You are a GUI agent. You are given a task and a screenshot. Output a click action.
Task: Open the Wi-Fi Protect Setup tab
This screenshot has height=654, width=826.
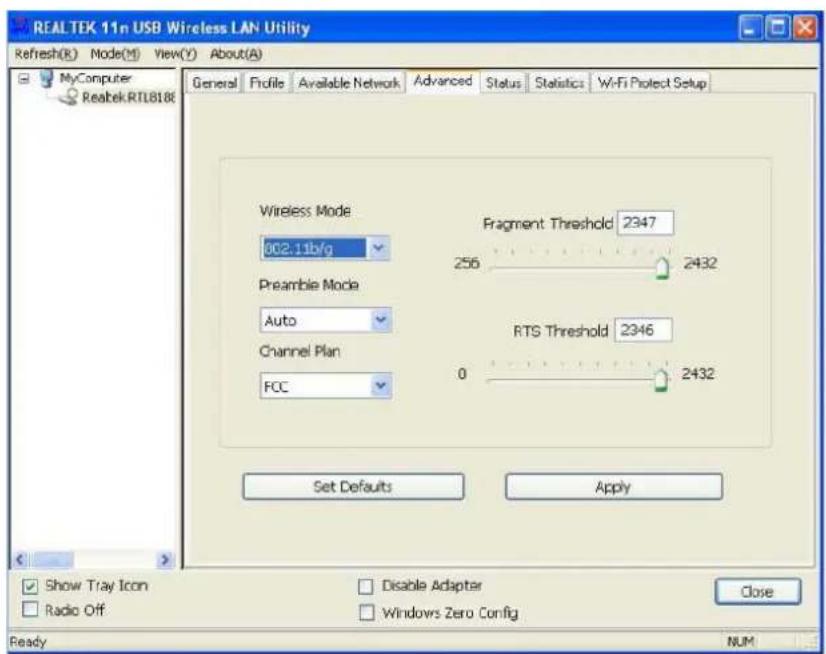pyautogui.click(x=651, y=83)
